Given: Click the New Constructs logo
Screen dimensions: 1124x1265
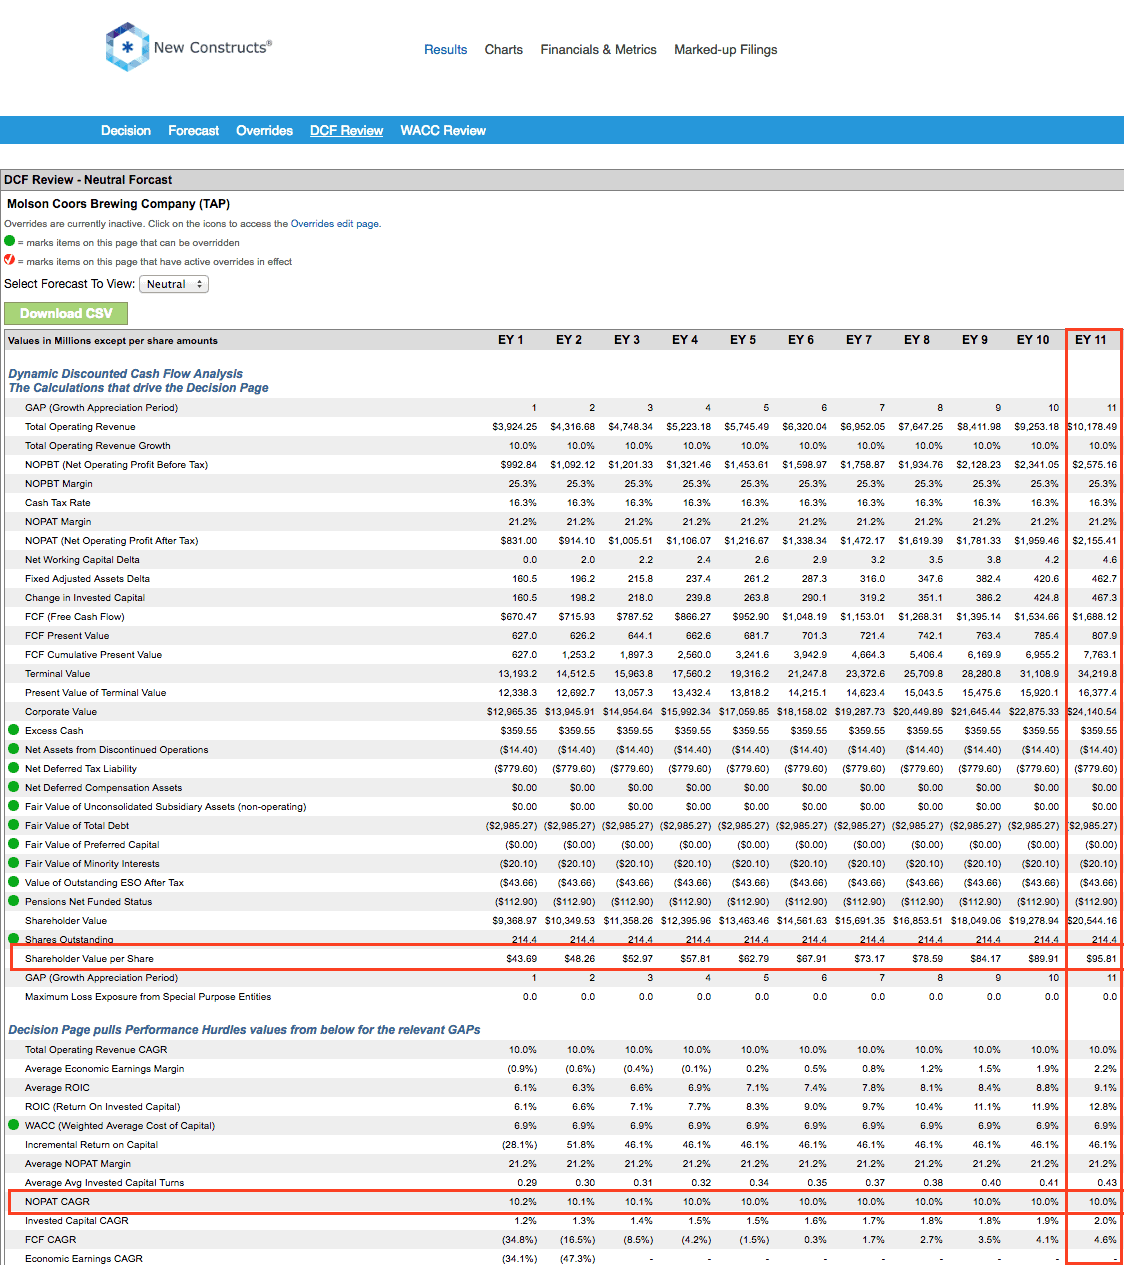Looking at the screenshot, I should [189, 47].
